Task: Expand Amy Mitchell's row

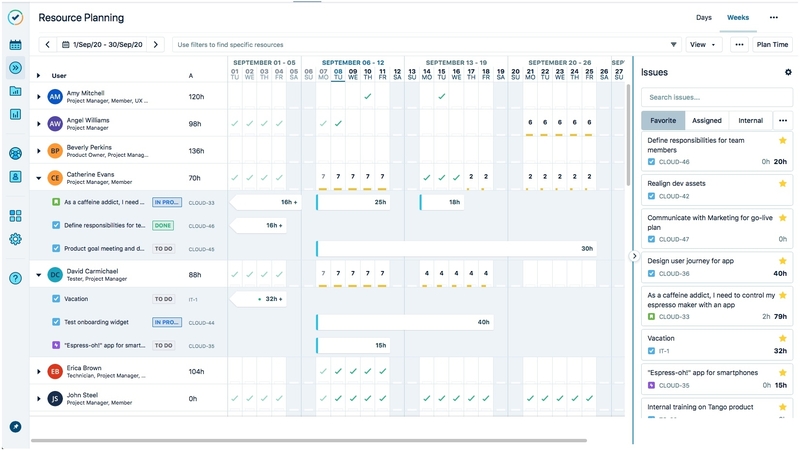Action: [x=39, y=97]
